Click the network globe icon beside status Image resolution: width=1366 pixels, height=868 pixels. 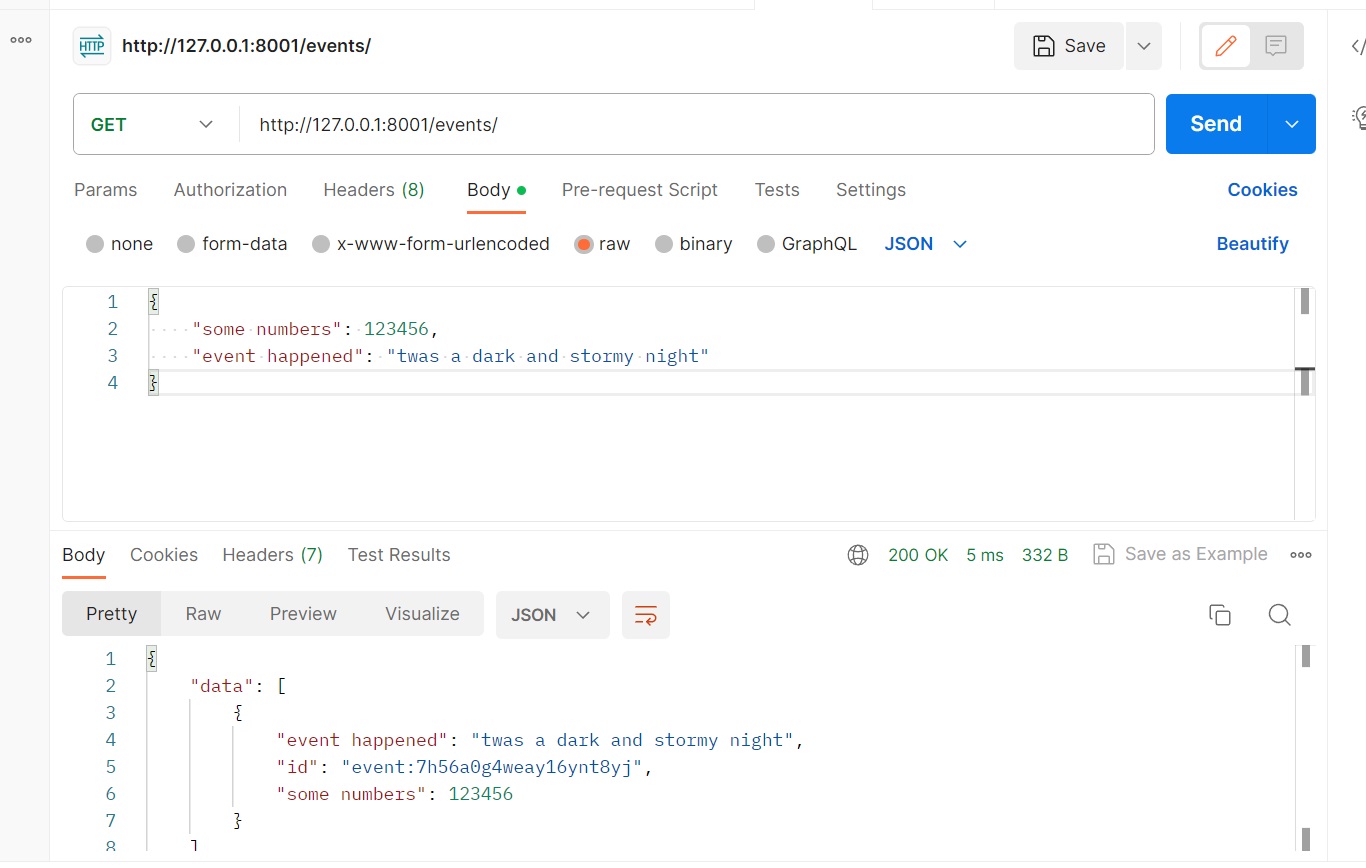pyautogui.click(x=858, y=555)
